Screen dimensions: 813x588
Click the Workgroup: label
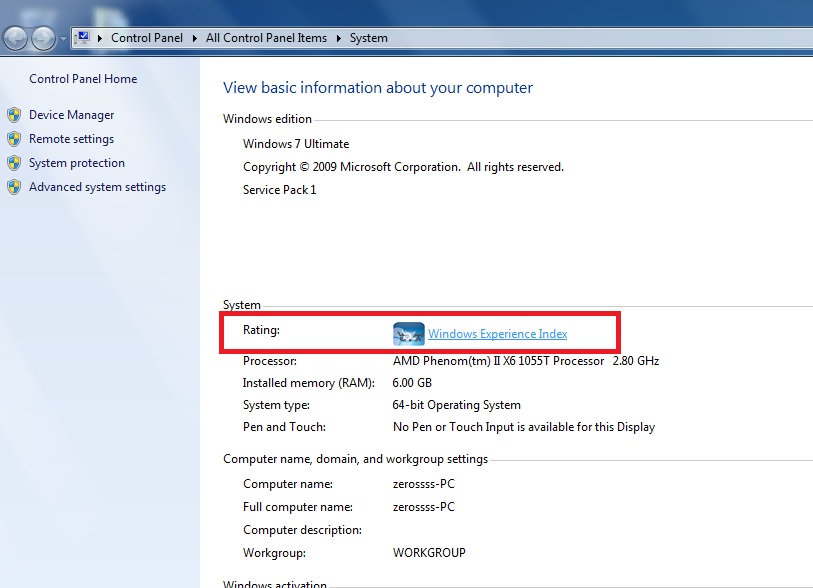click(274, 553)
